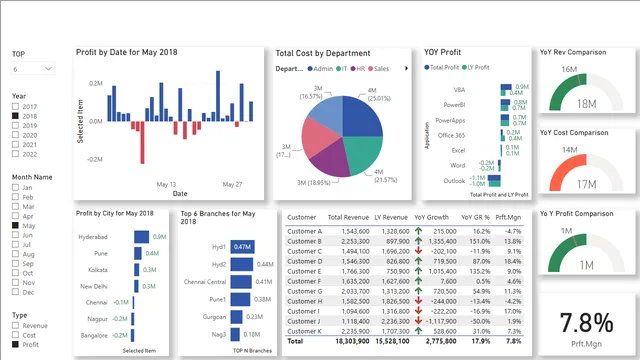Enable the Revenue type checkbox
640x360 pixels.
pos(16,325)
